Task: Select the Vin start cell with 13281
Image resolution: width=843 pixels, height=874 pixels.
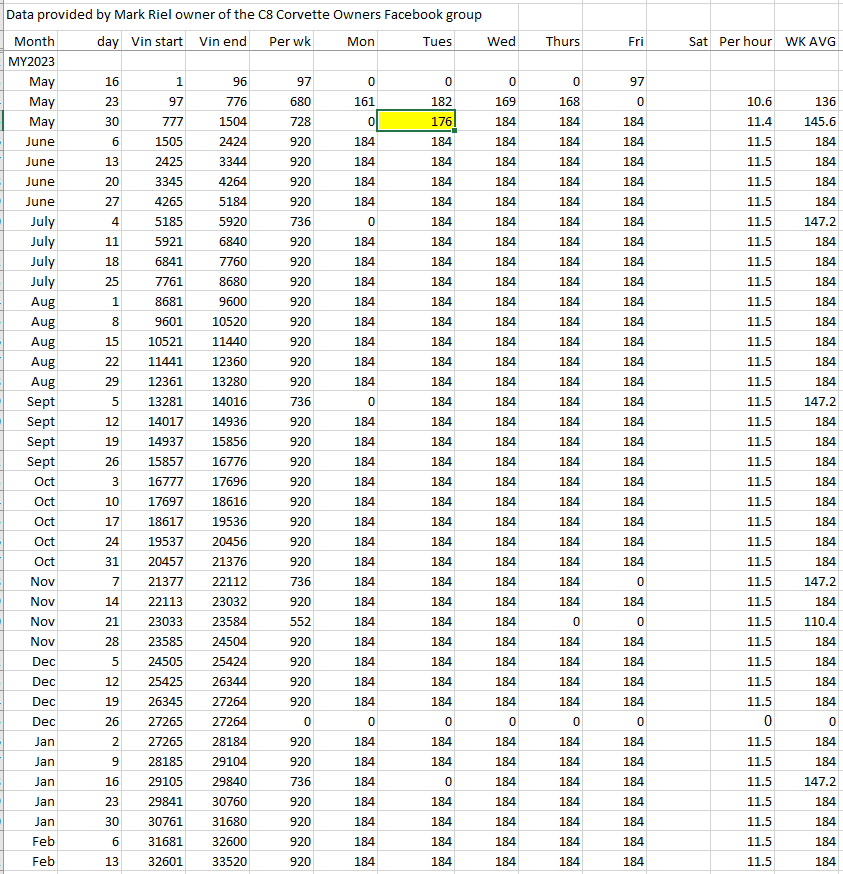Action: pyautogui.click(x=153, y=401)
